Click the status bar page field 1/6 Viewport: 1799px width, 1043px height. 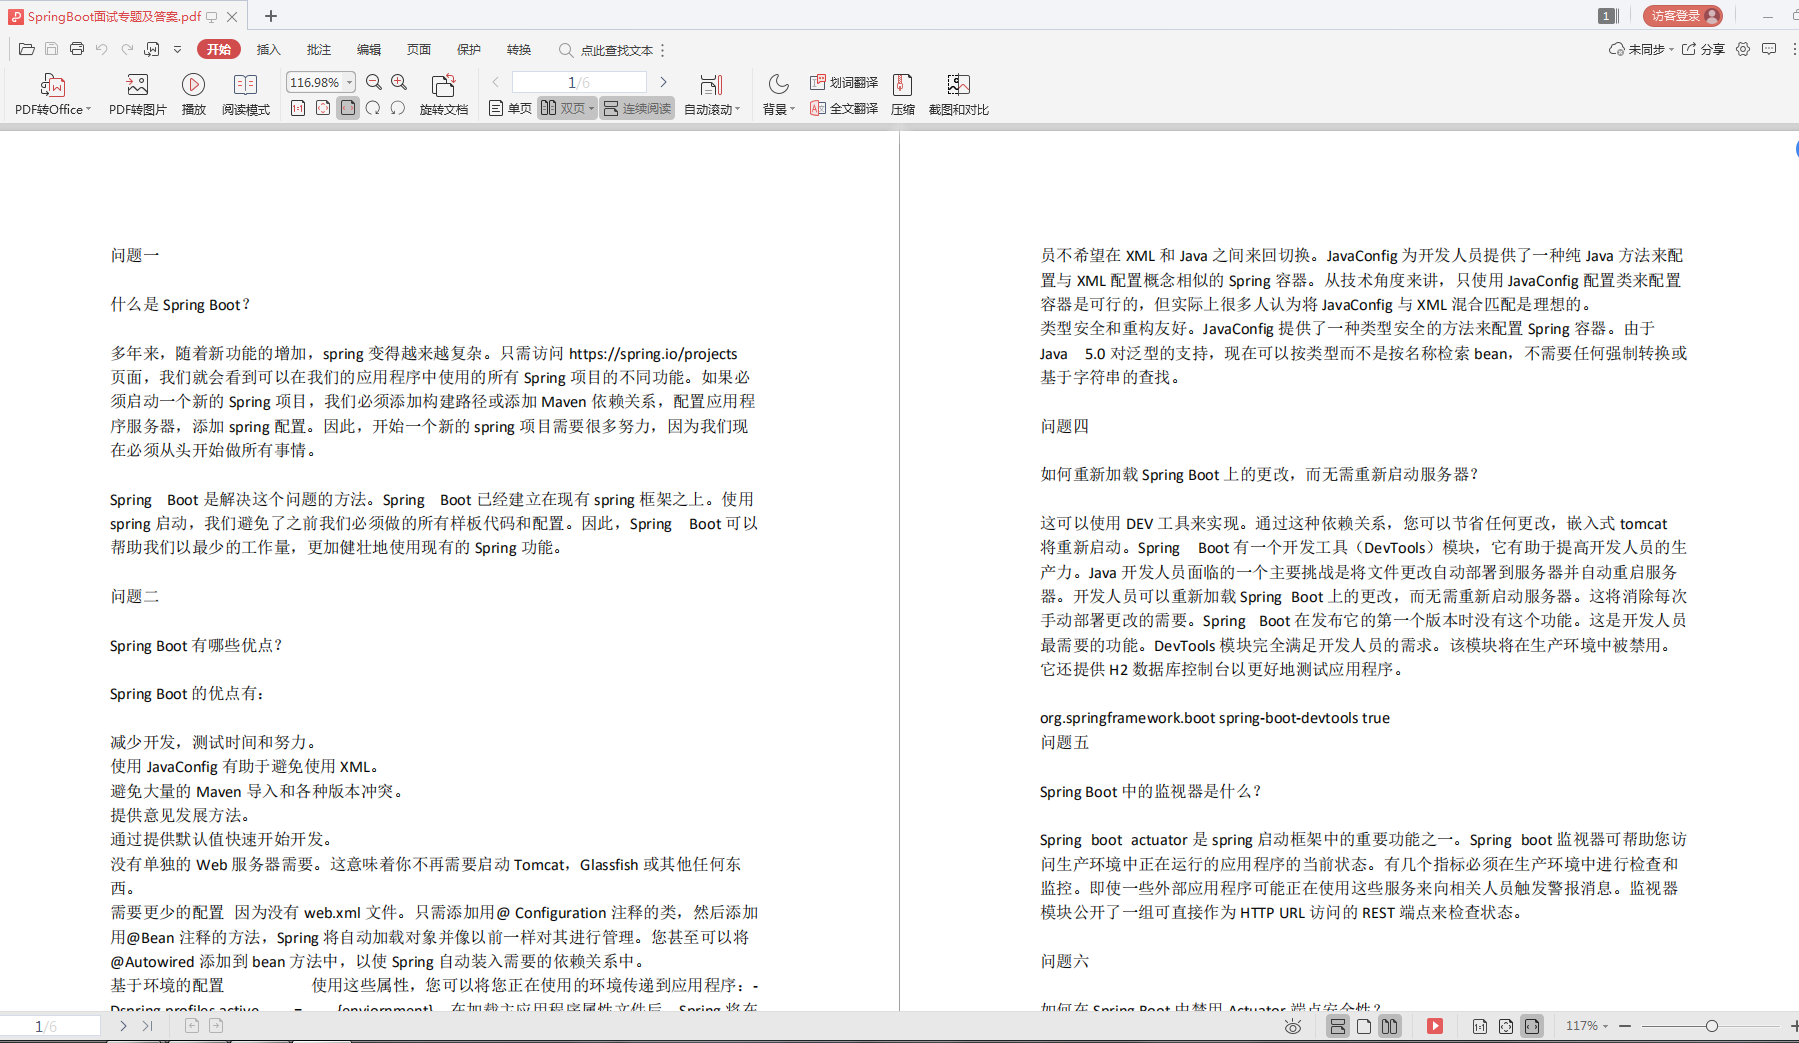[x=50, y=1026]
